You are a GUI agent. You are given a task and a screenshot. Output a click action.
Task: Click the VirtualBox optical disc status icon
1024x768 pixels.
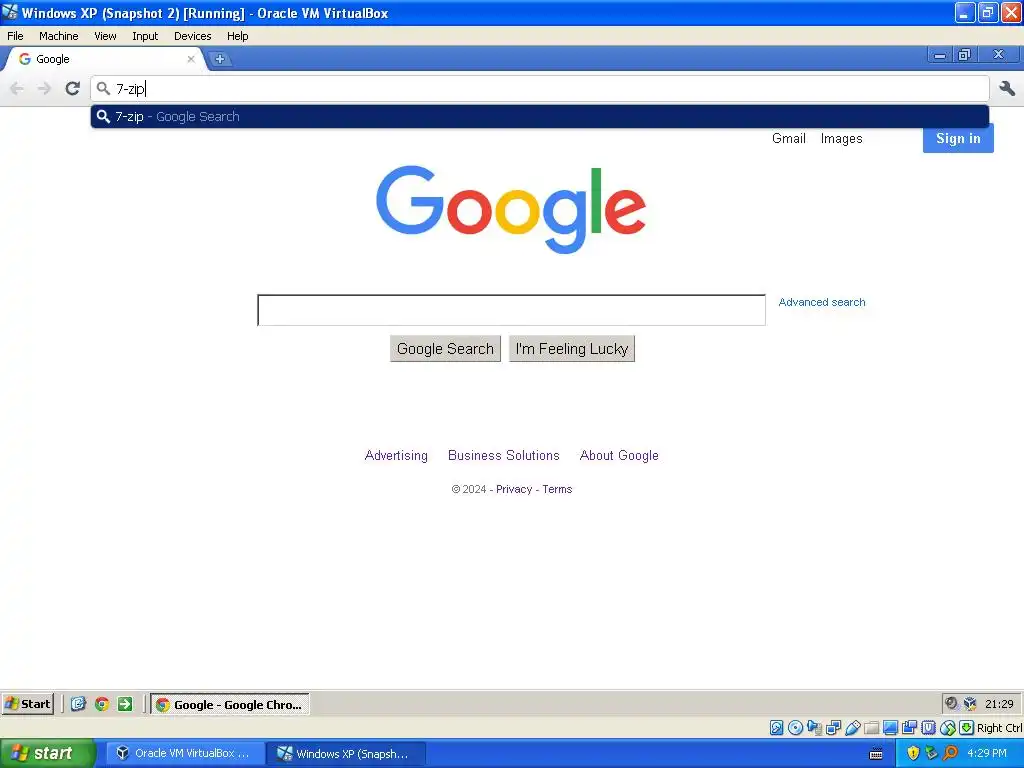coord(795,728)
